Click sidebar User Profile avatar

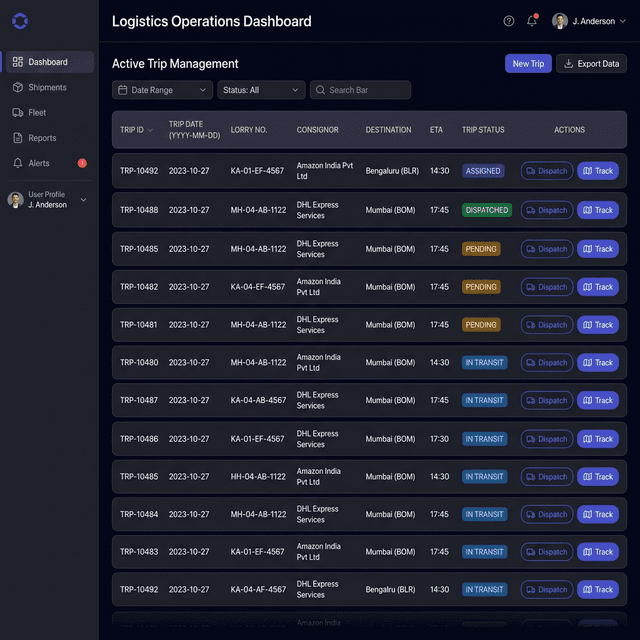coord(16,200)
